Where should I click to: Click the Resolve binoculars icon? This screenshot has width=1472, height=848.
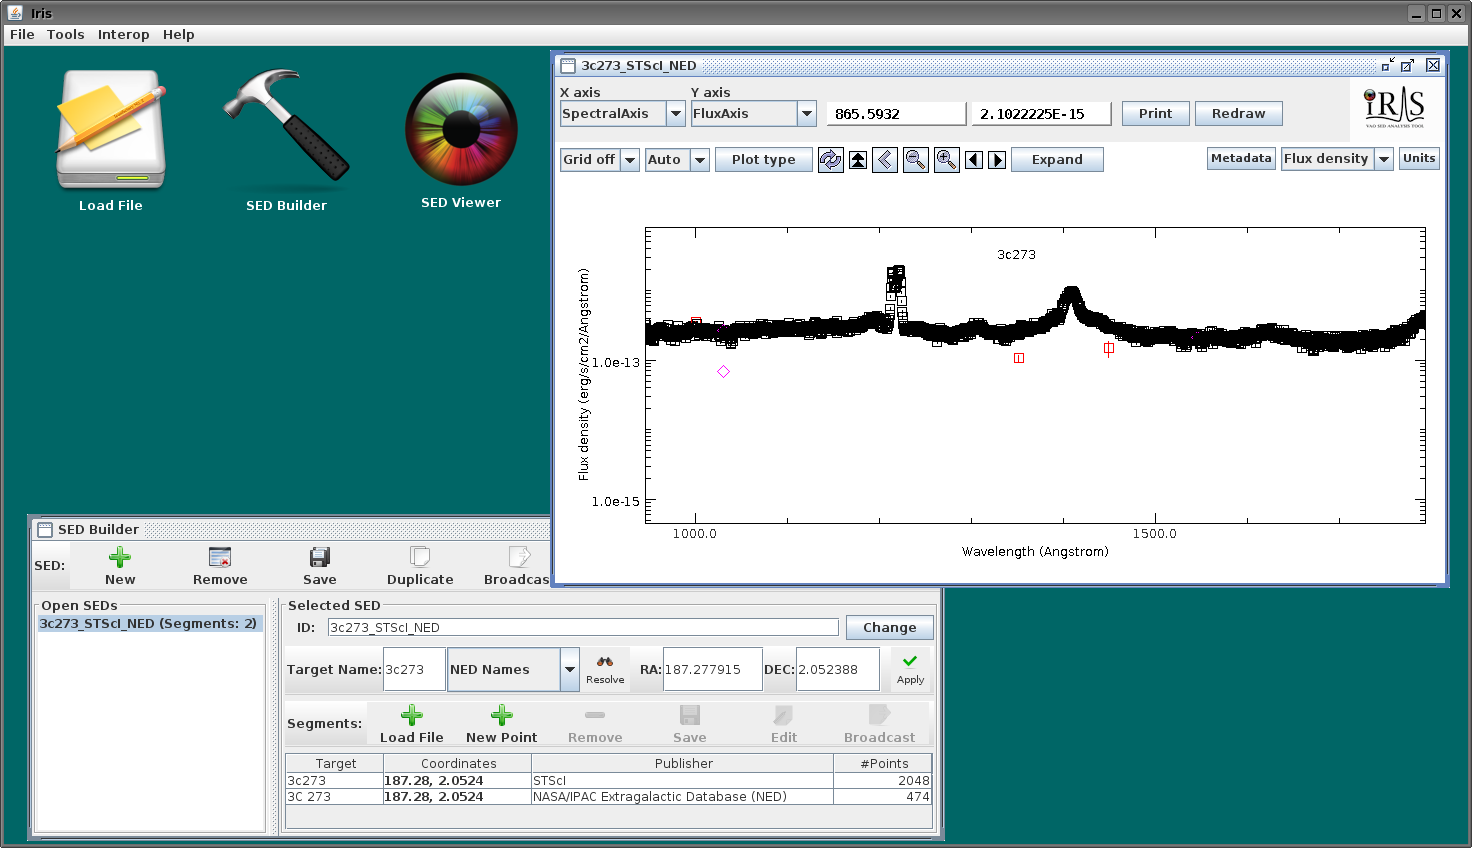(x=605, y=662)
